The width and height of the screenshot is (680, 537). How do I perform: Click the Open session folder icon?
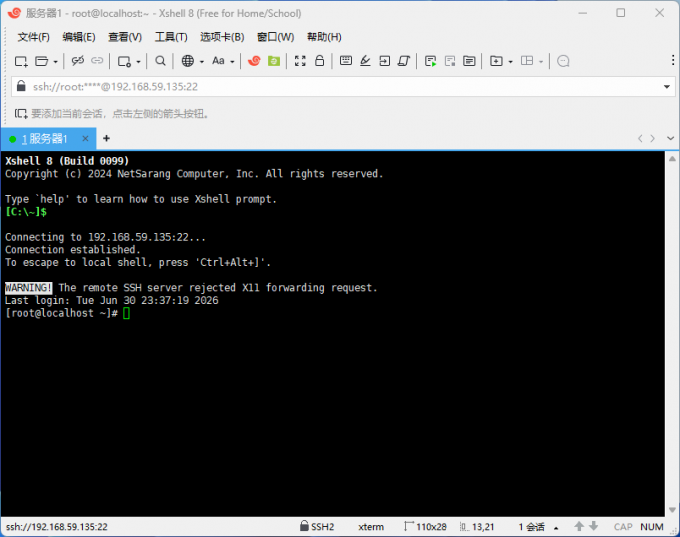click(41, 61)
